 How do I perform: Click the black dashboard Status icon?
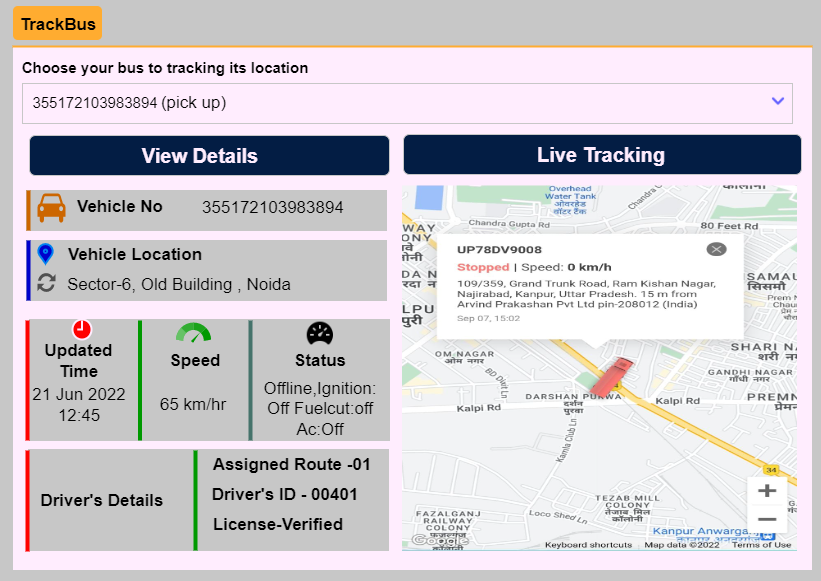pyautogui.click(x=320, y=333)
